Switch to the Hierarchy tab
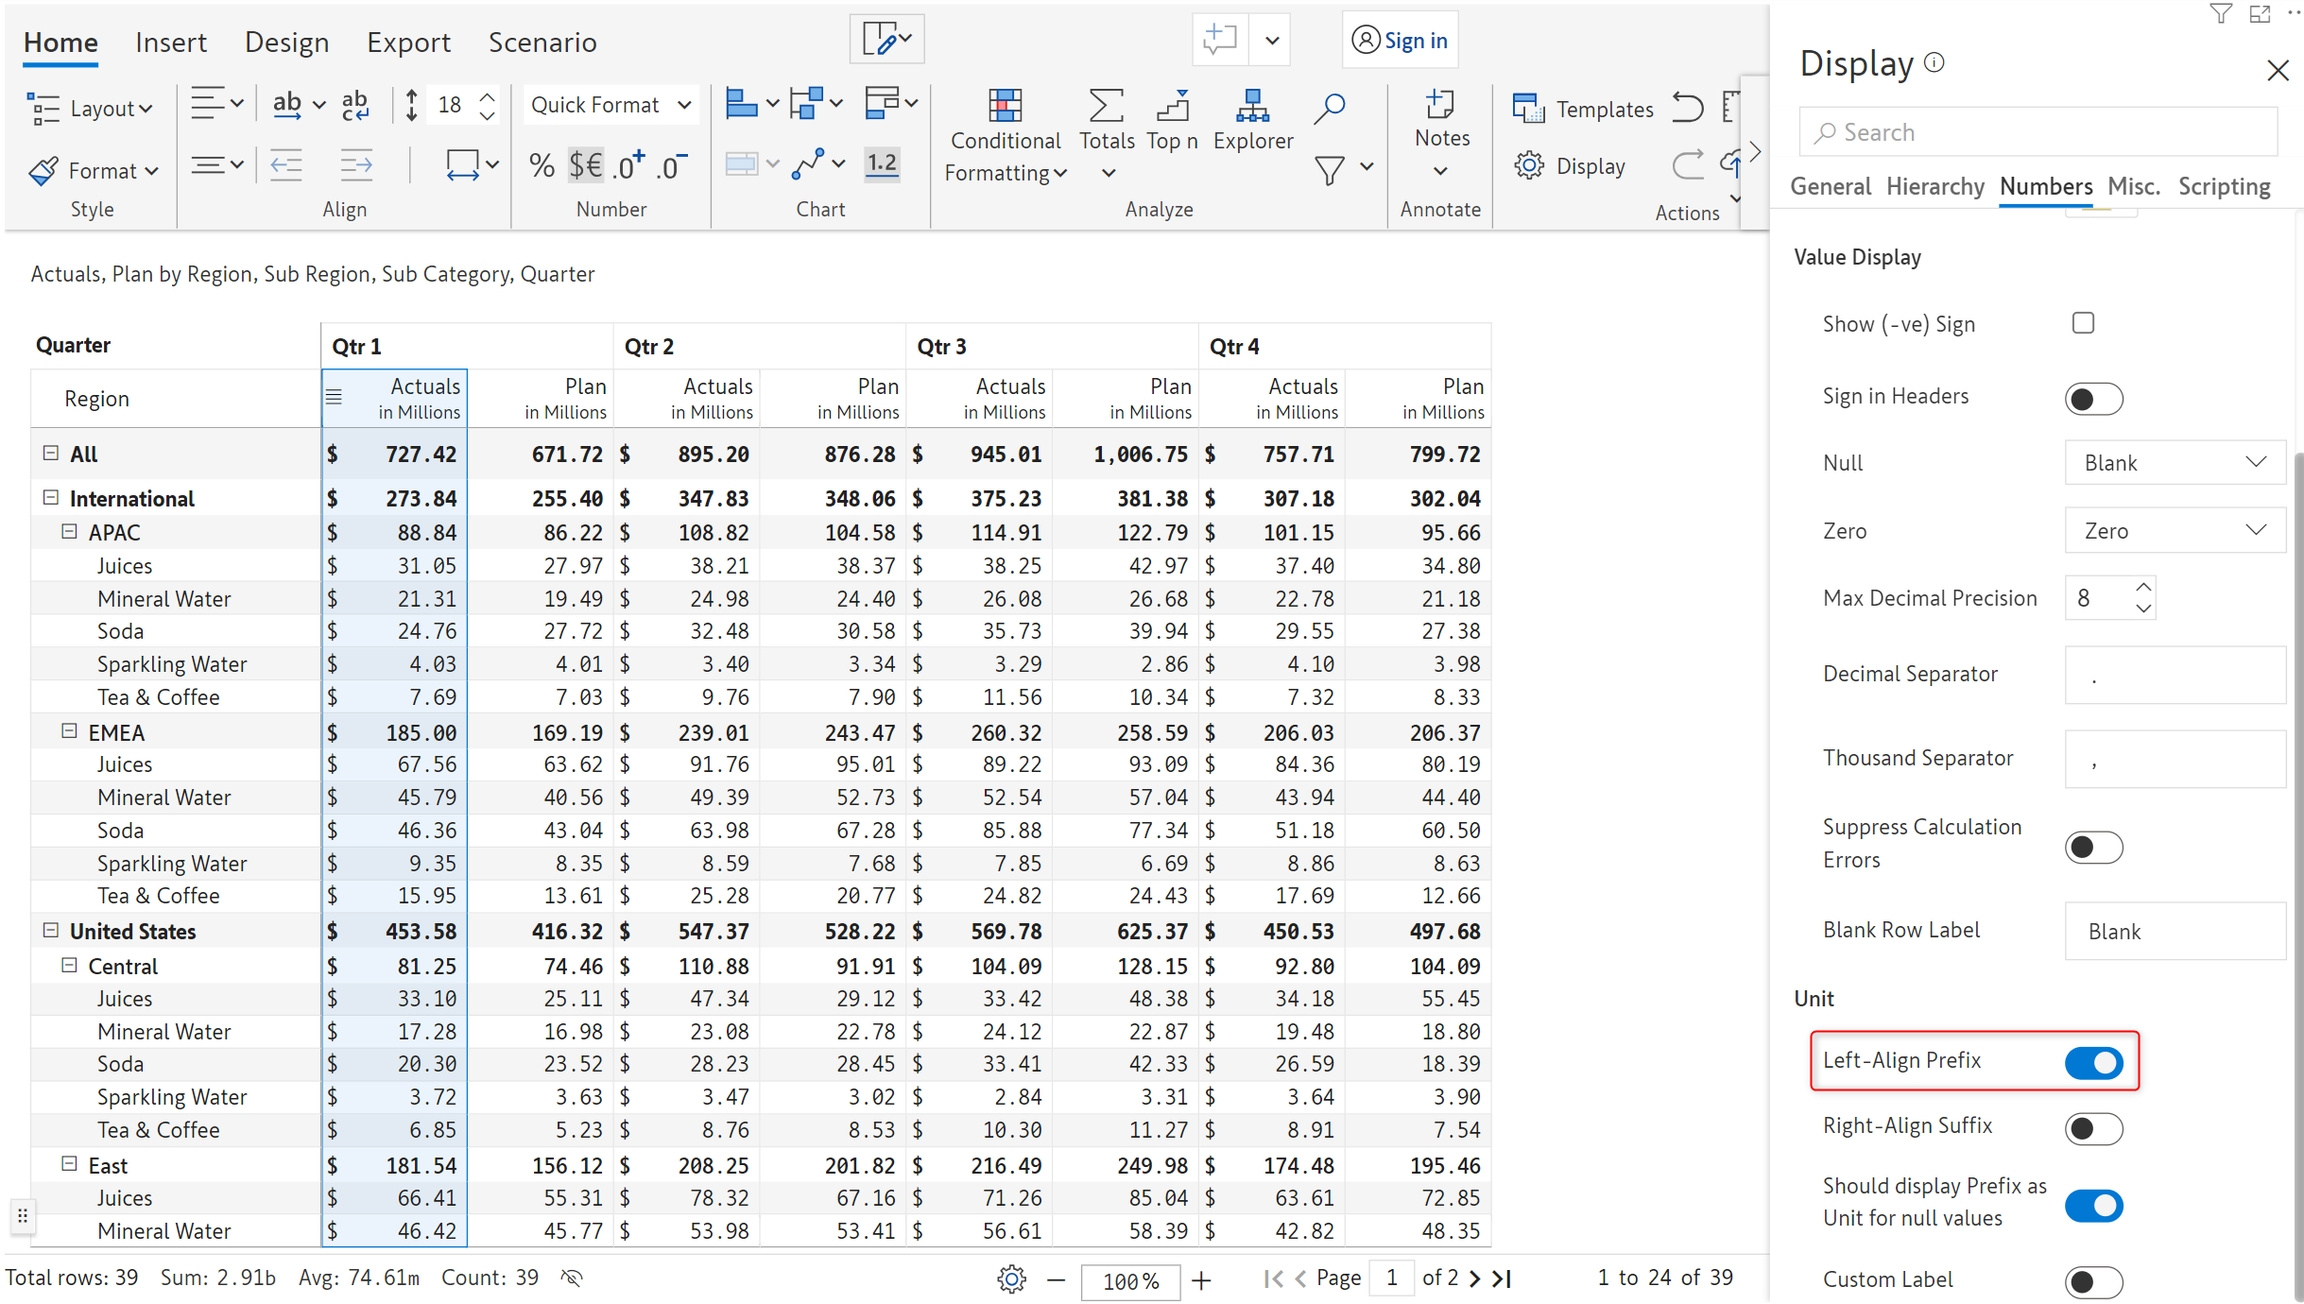 (1934, 186)
